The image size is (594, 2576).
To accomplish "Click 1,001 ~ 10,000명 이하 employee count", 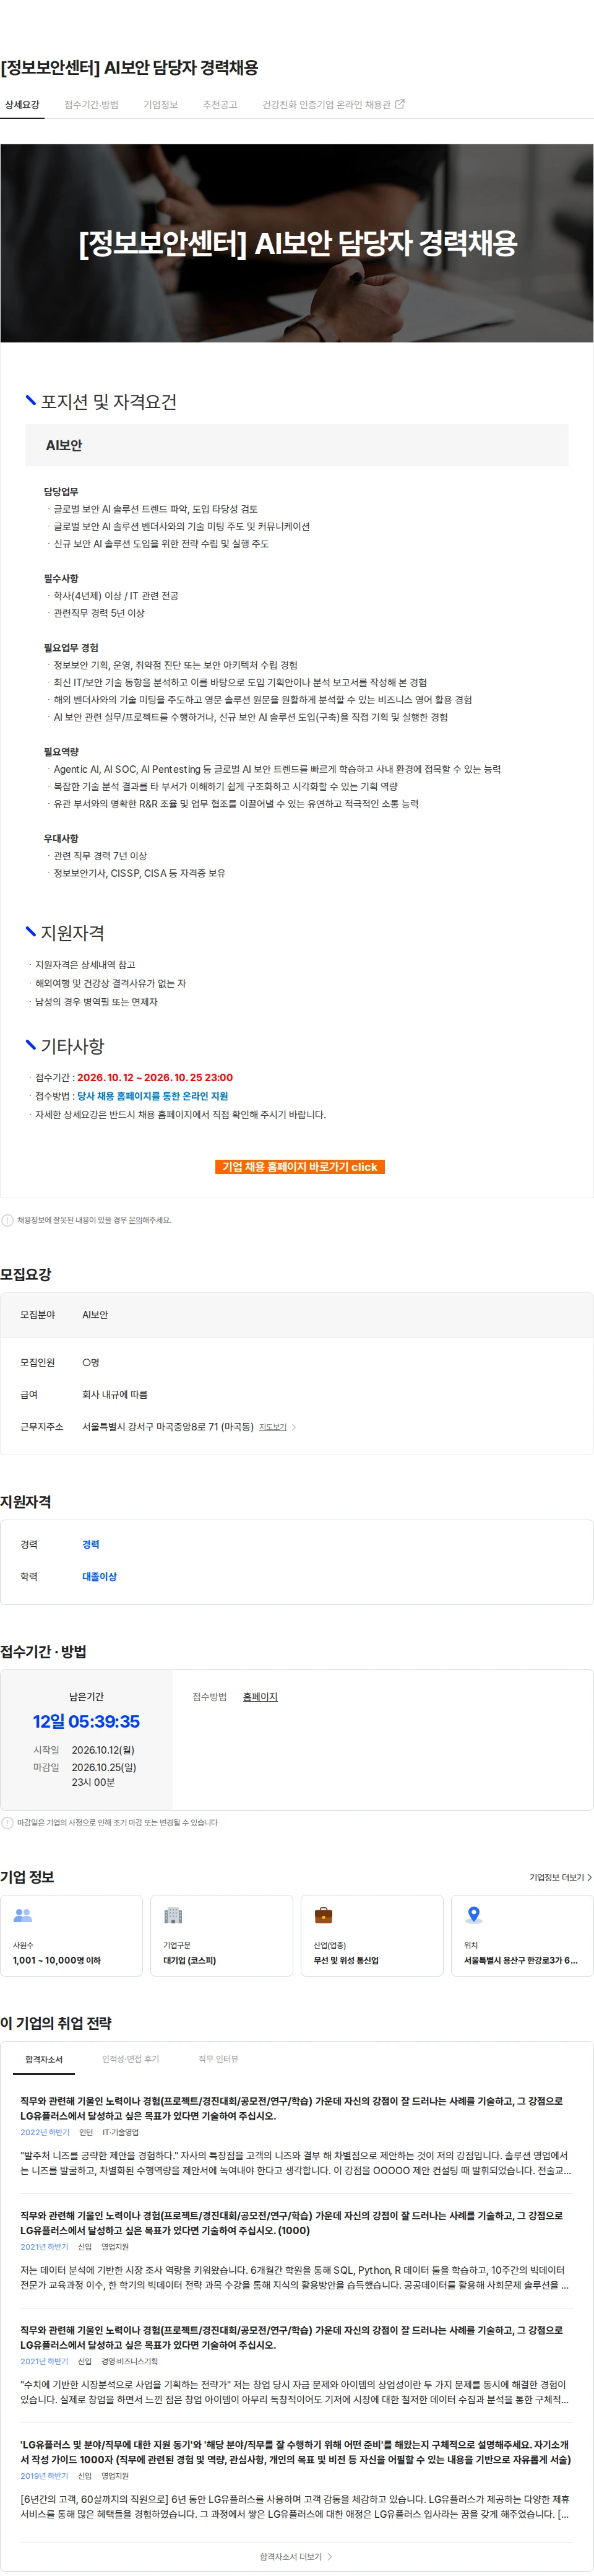I will coord(57,1961).
